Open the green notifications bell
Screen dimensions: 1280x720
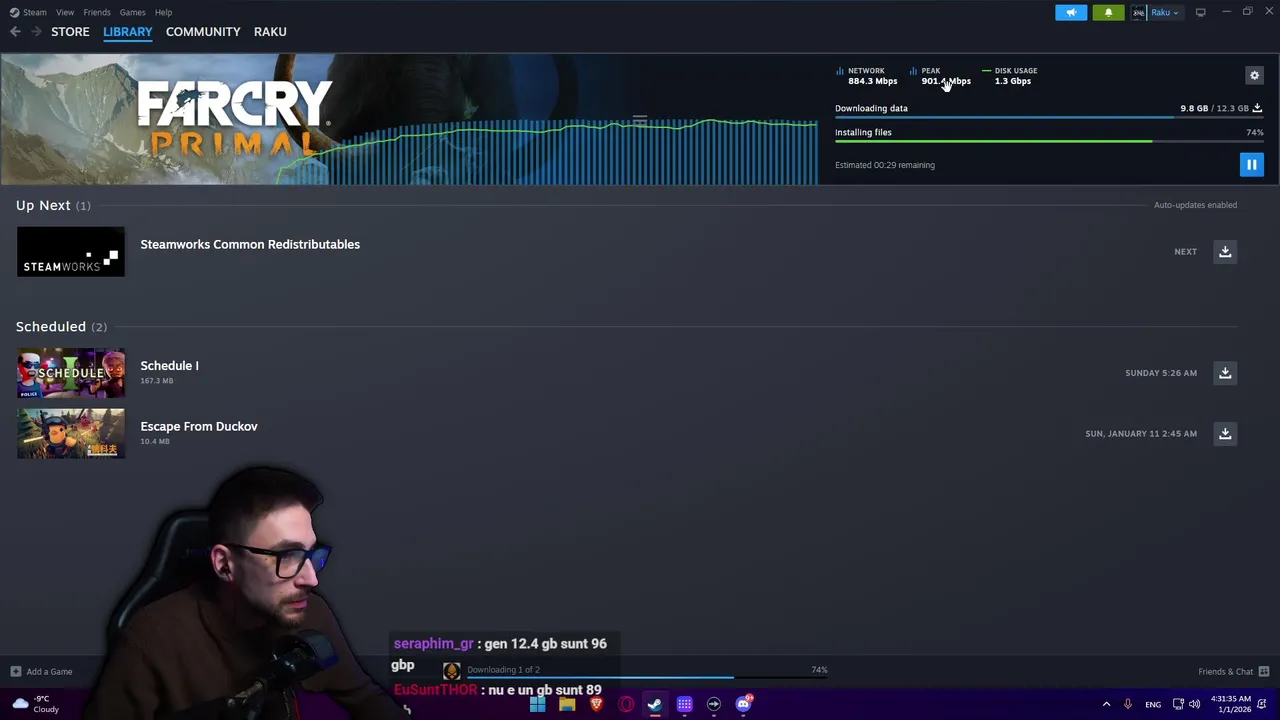[x=1108, y=12]
